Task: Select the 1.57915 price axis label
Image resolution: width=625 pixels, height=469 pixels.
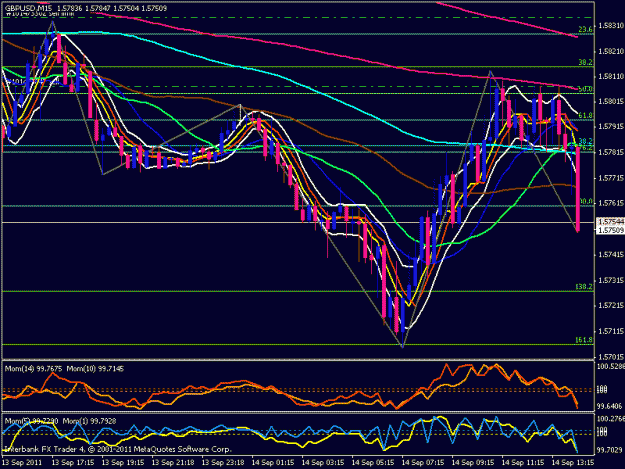Action: coord(611,127)
